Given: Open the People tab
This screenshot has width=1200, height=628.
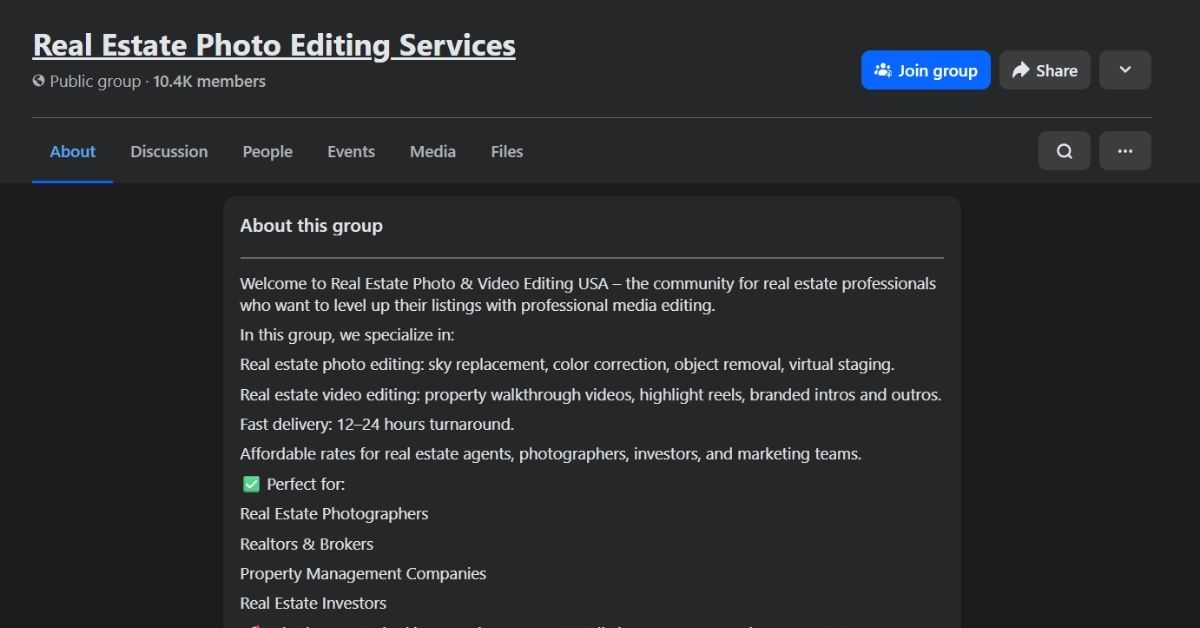Looking at the screenshot, I should (x=267, y=152).
